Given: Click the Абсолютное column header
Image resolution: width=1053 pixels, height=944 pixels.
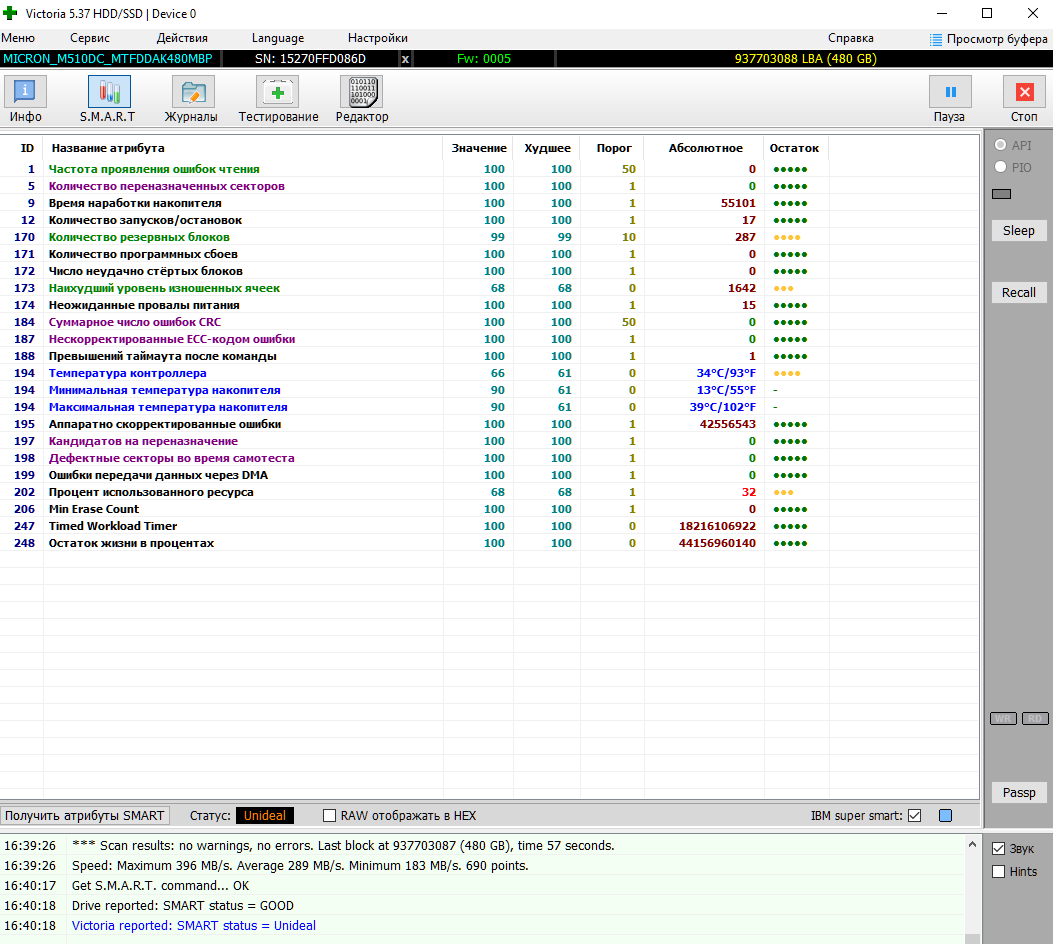Looking at the screenshot, I should click(x=705, y=148).
